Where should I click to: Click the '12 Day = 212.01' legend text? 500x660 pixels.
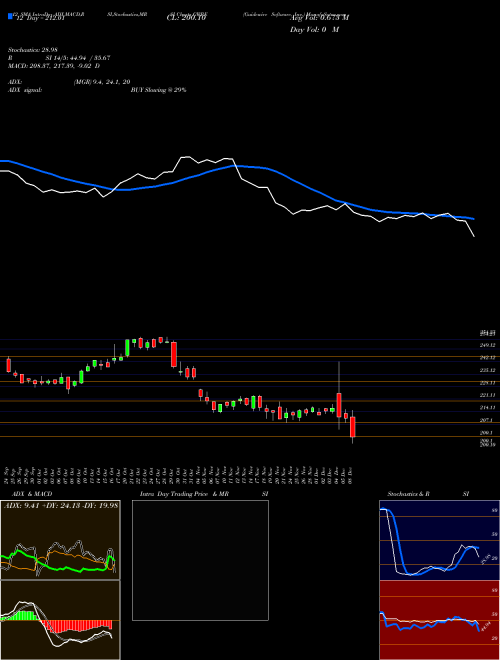pyautogui.click(x=40, y=18)
